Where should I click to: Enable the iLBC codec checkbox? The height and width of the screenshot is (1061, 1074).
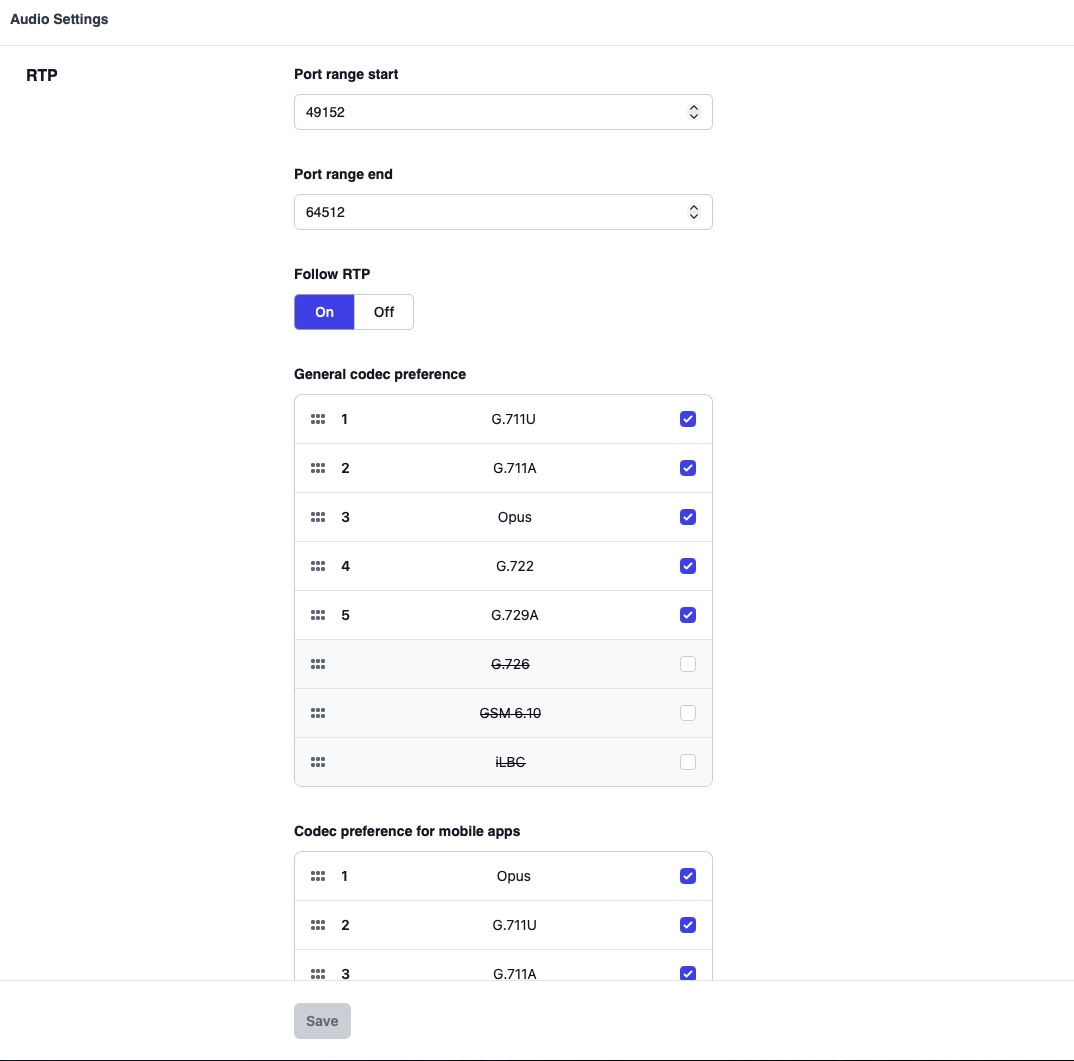pyautogui.click(x=688, y=762)
